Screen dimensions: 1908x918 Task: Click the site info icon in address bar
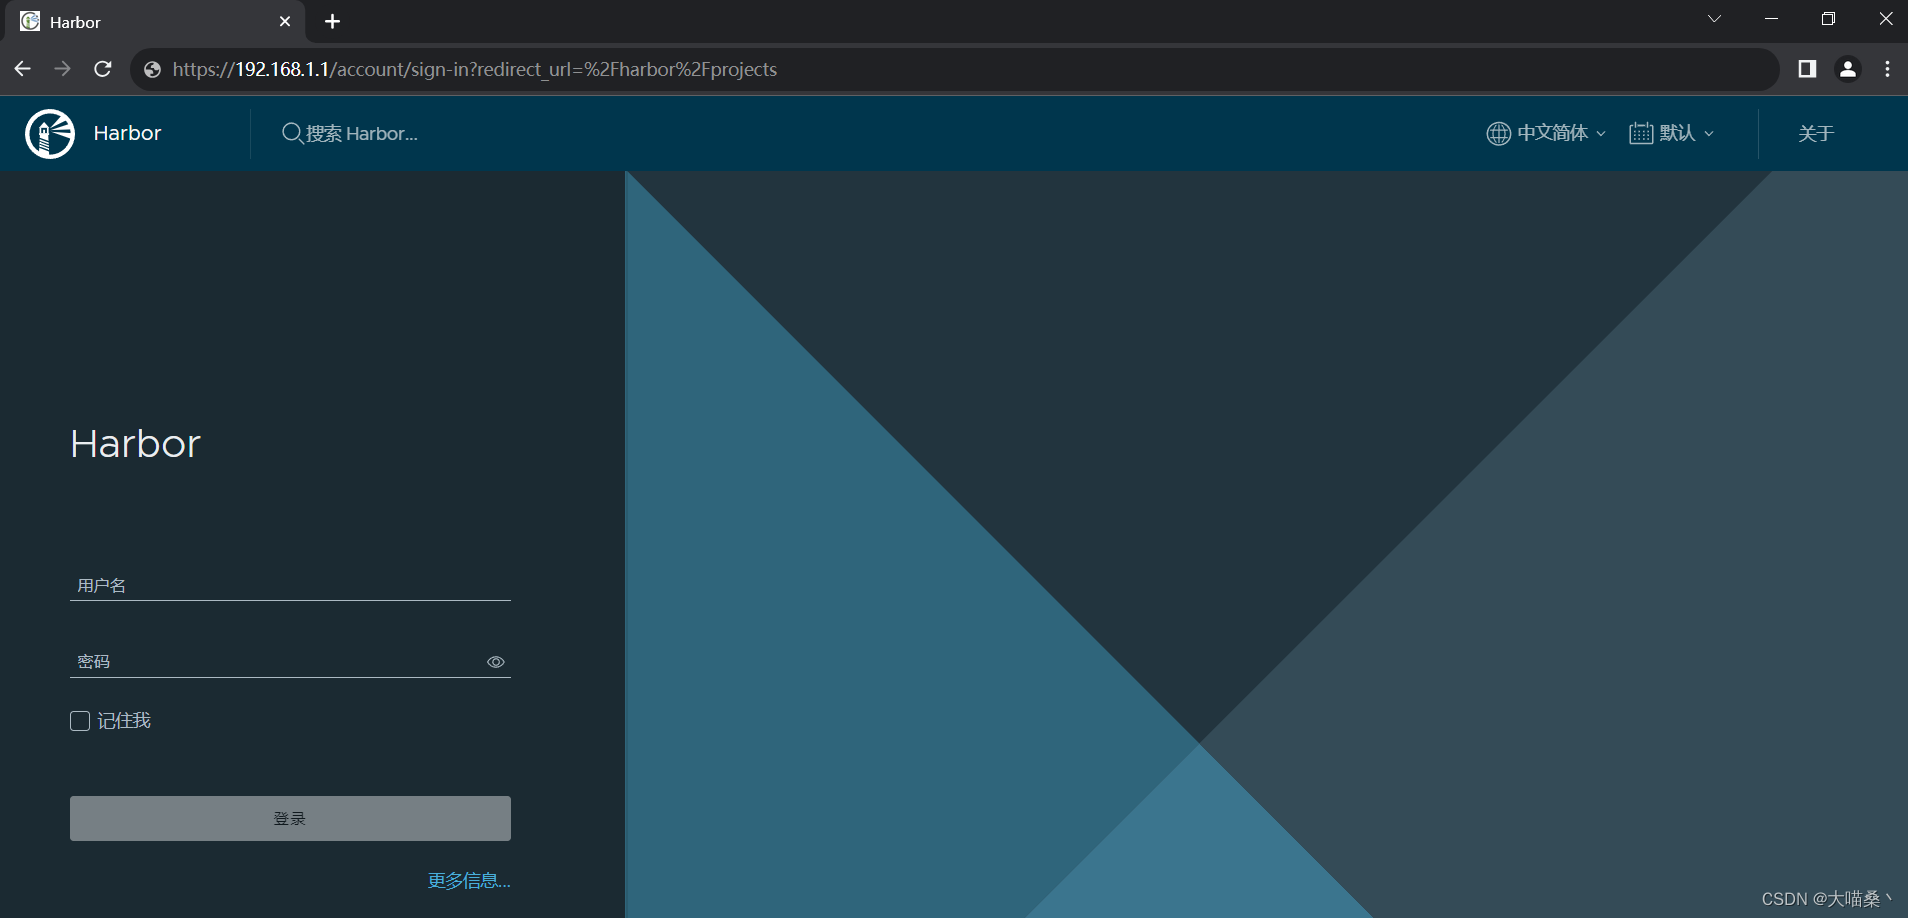(x=153, y=69)
